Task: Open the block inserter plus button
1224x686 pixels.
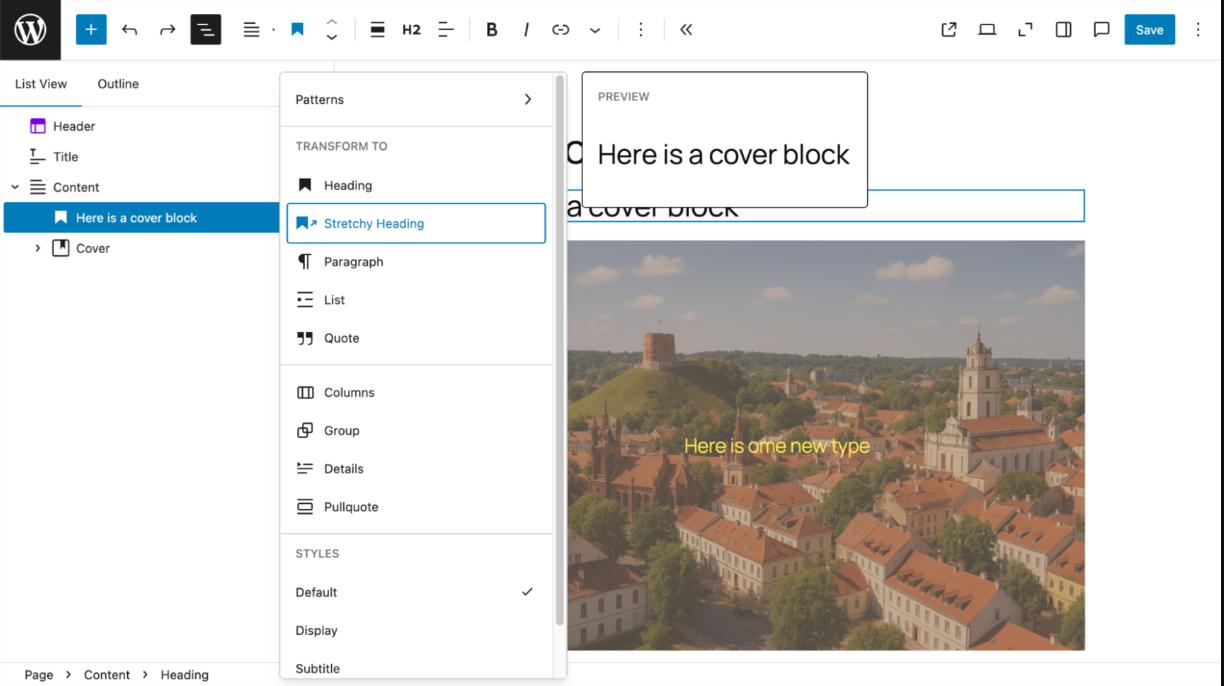Action: tap(91, 30)
